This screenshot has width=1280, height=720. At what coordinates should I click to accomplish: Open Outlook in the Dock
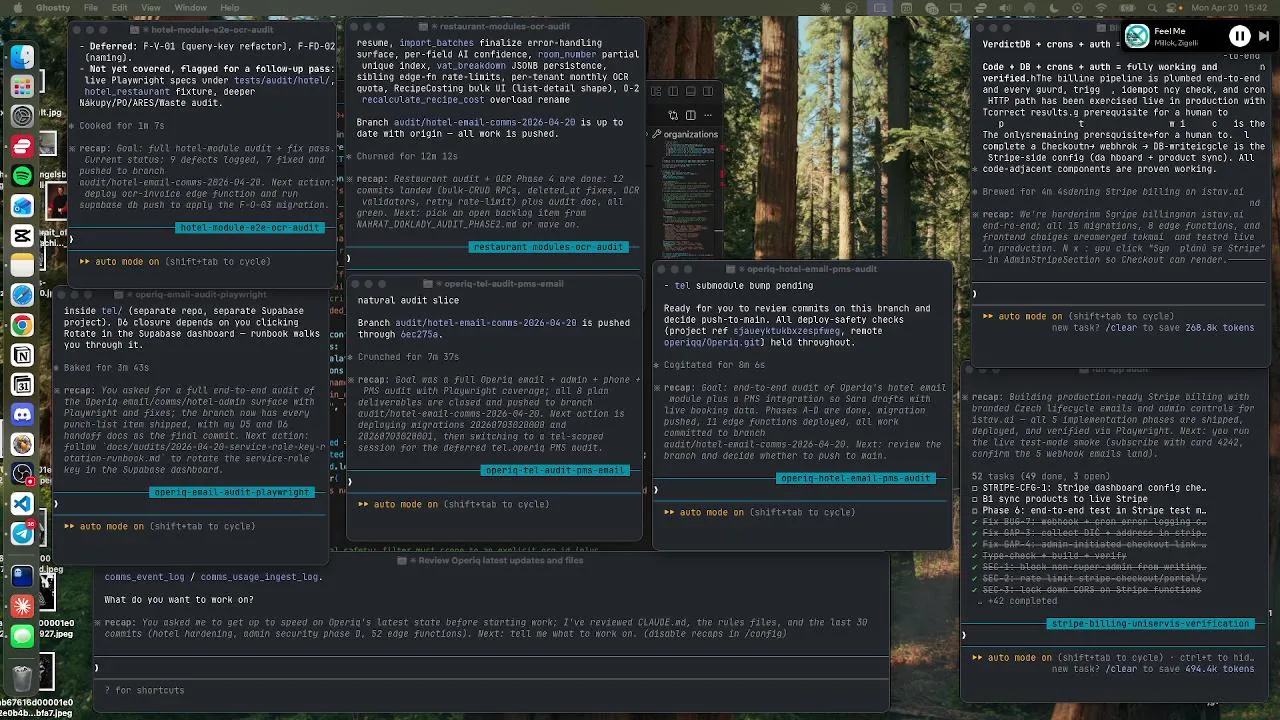click(x=22, y=206)
